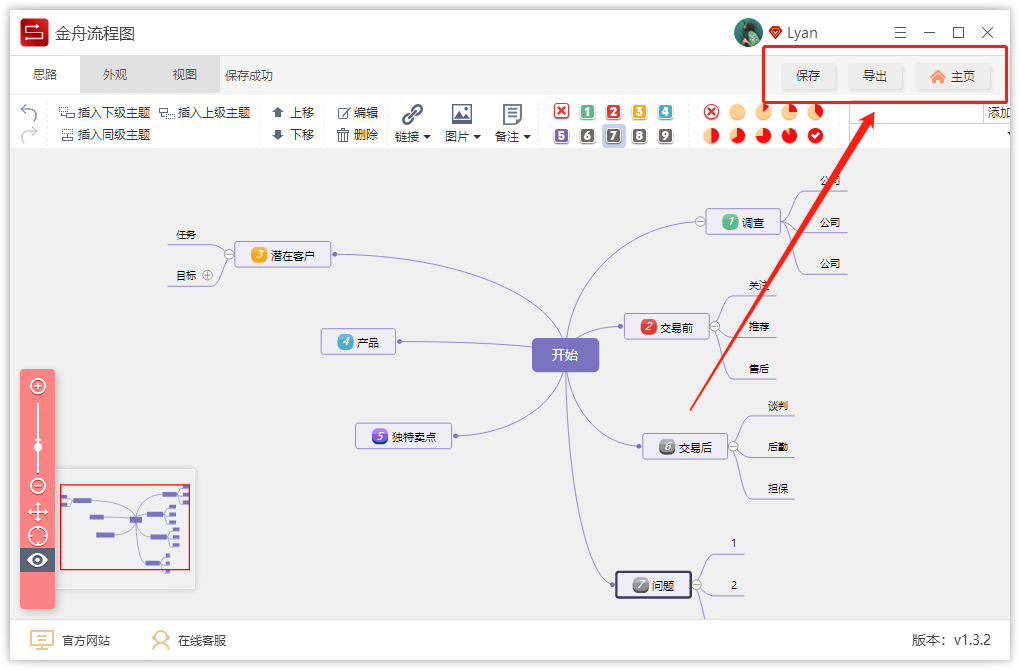Insert a sibling topic with 插入同级主题

[105, 135]
